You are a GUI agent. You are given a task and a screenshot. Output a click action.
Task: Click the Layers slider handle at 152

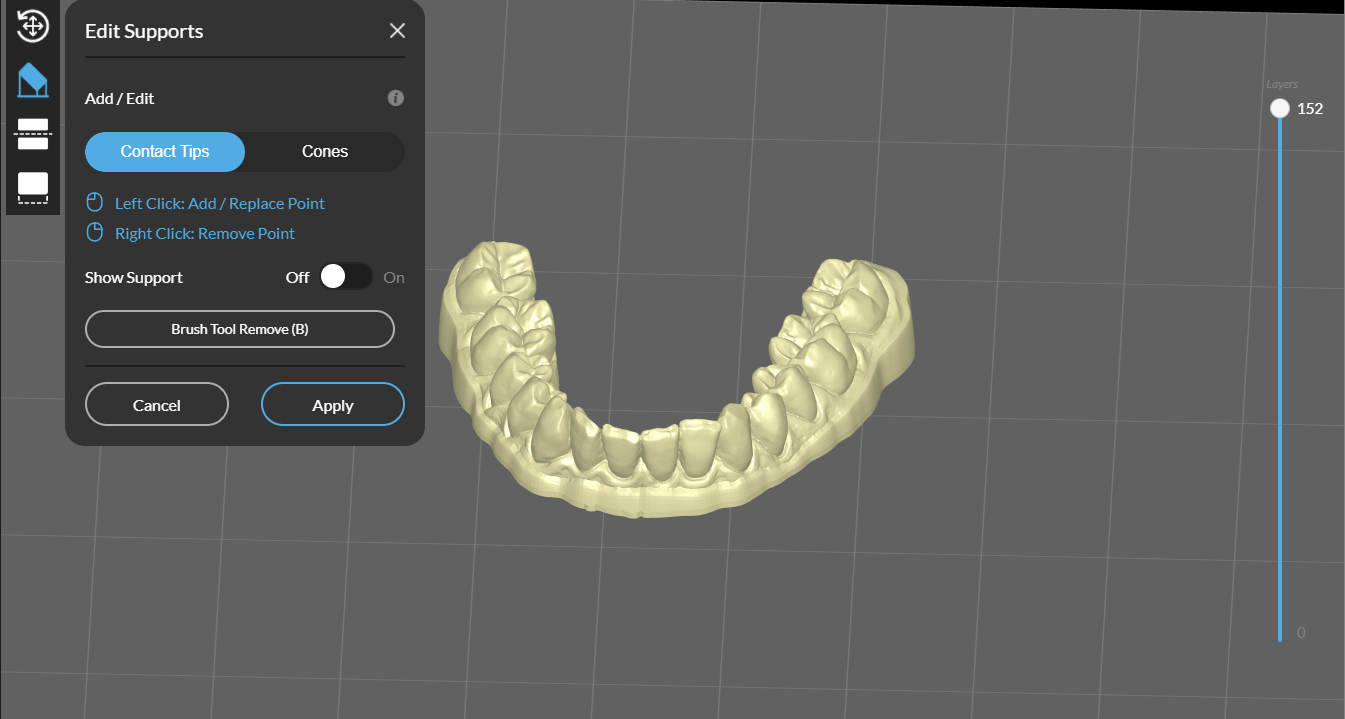tap(1280, 109)
